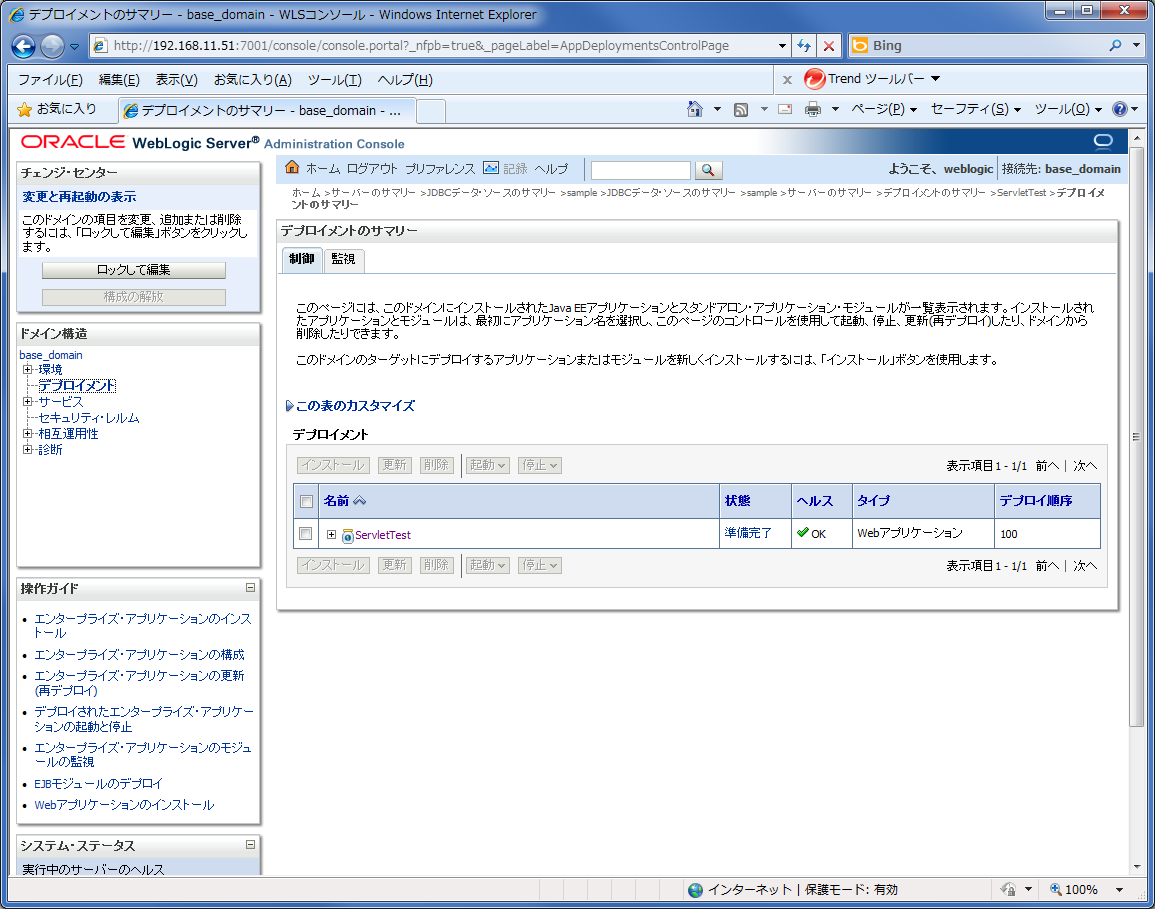Click the zoom level dropdown arrow
1155x909 pixels.
coord(1119,890)
